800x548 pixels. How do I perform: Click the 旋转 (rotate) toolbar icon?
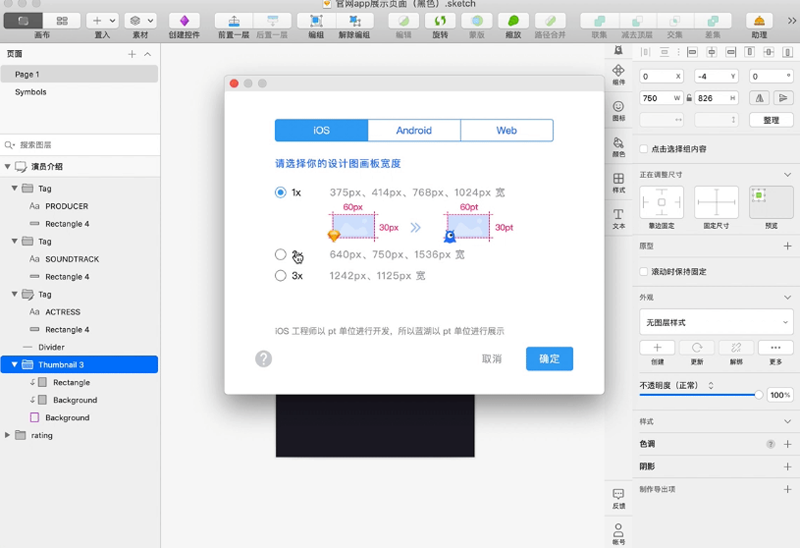pyautogui.click(x=440, y=20)
